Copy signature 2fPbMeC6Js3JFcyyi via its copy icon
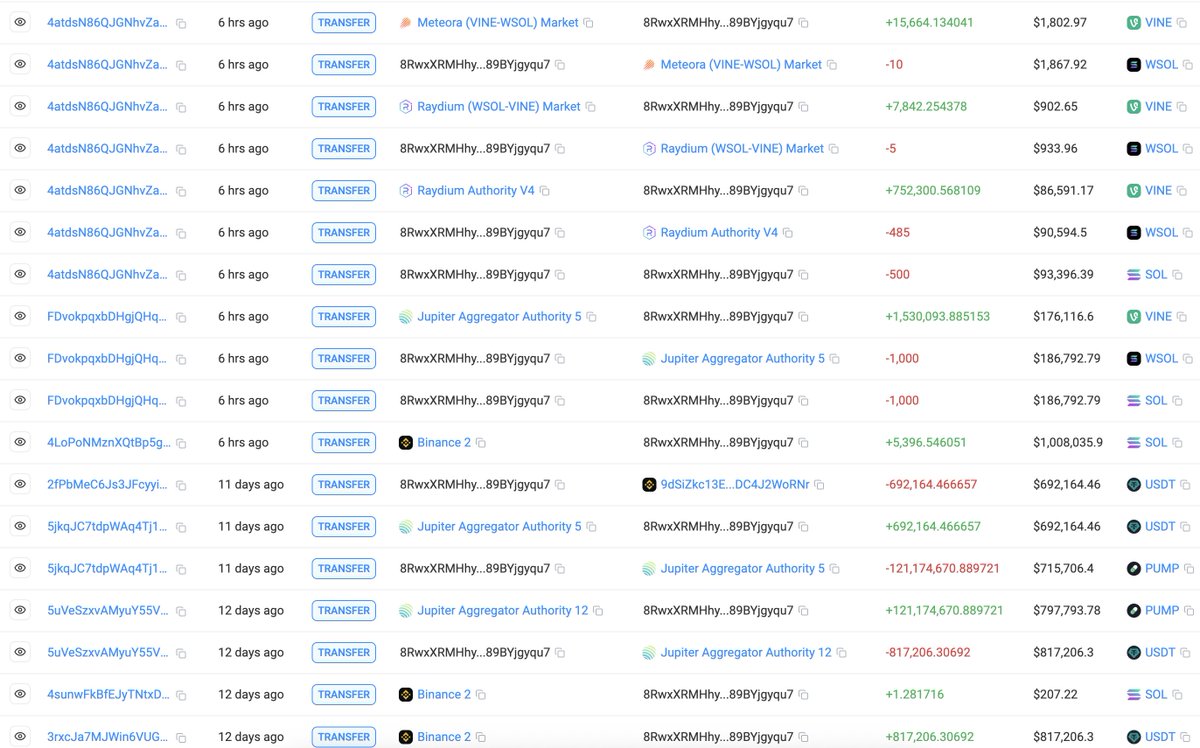 point(181,485)
